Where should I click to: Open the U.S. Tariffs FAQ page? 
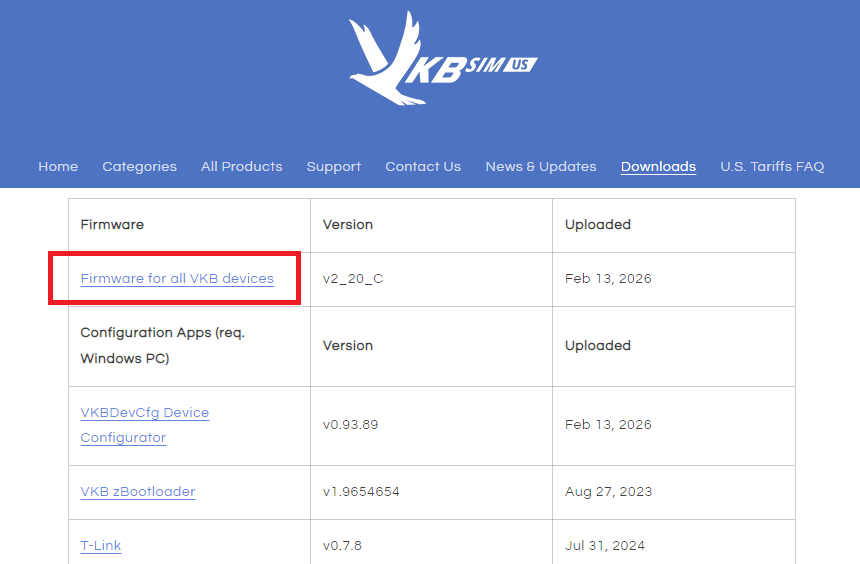click(772, 167)
